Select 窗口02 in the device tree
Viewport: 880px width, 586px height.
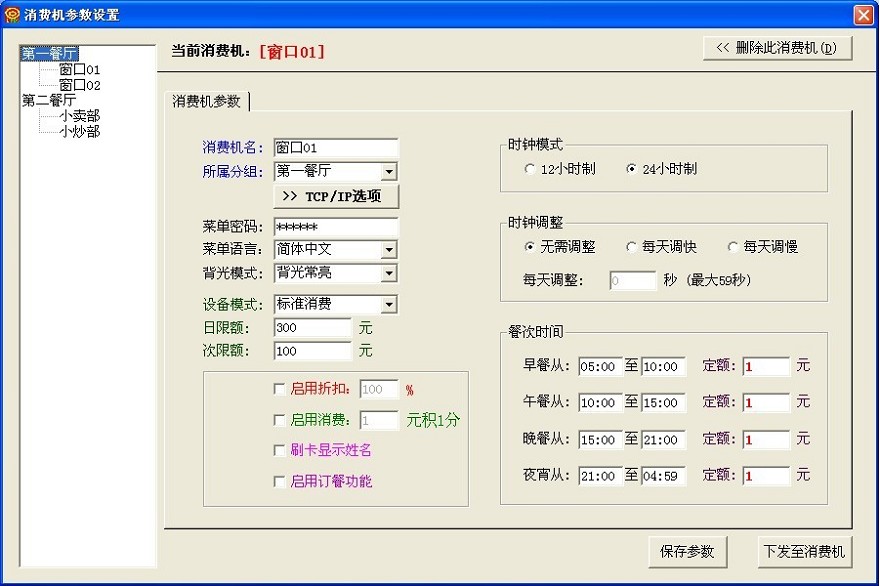pos(79,85)
